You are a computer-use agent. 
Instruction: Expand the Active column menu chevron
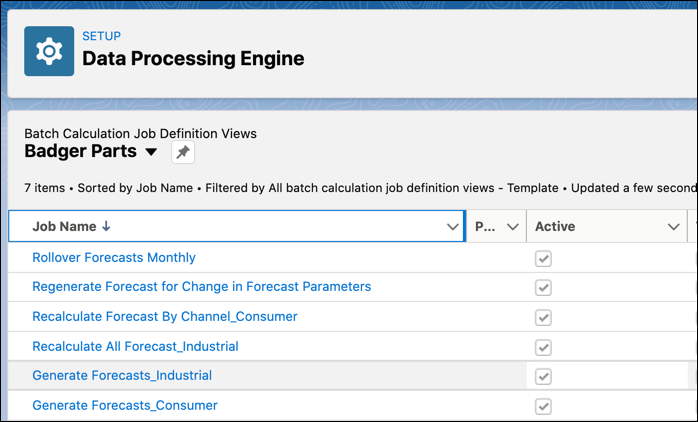(x=673, y=227)
